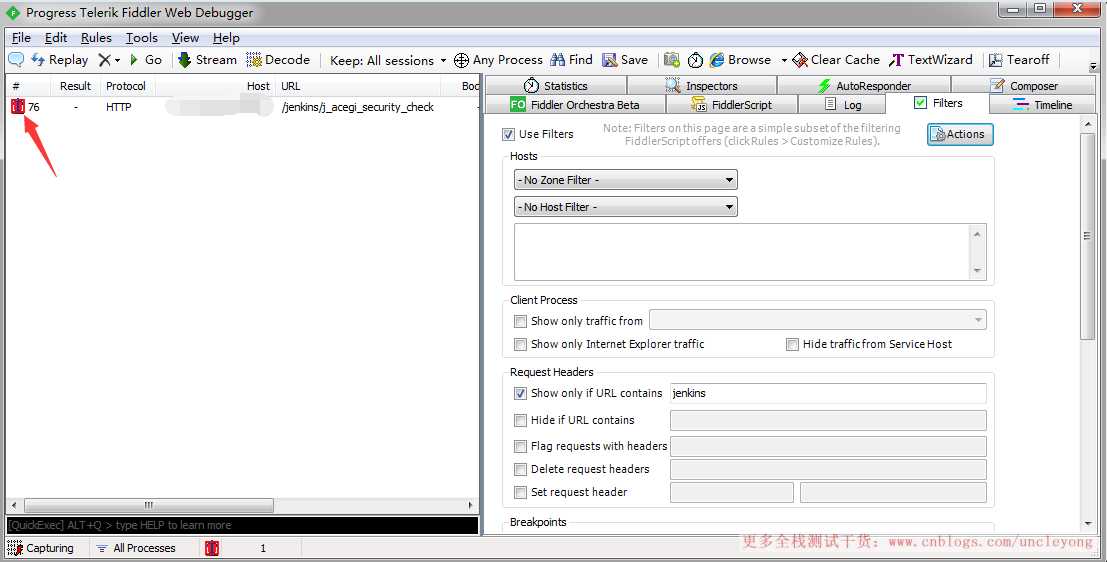Save sessions using Save toolbar button
This screenshot has height=562, width=1107.
625,60
